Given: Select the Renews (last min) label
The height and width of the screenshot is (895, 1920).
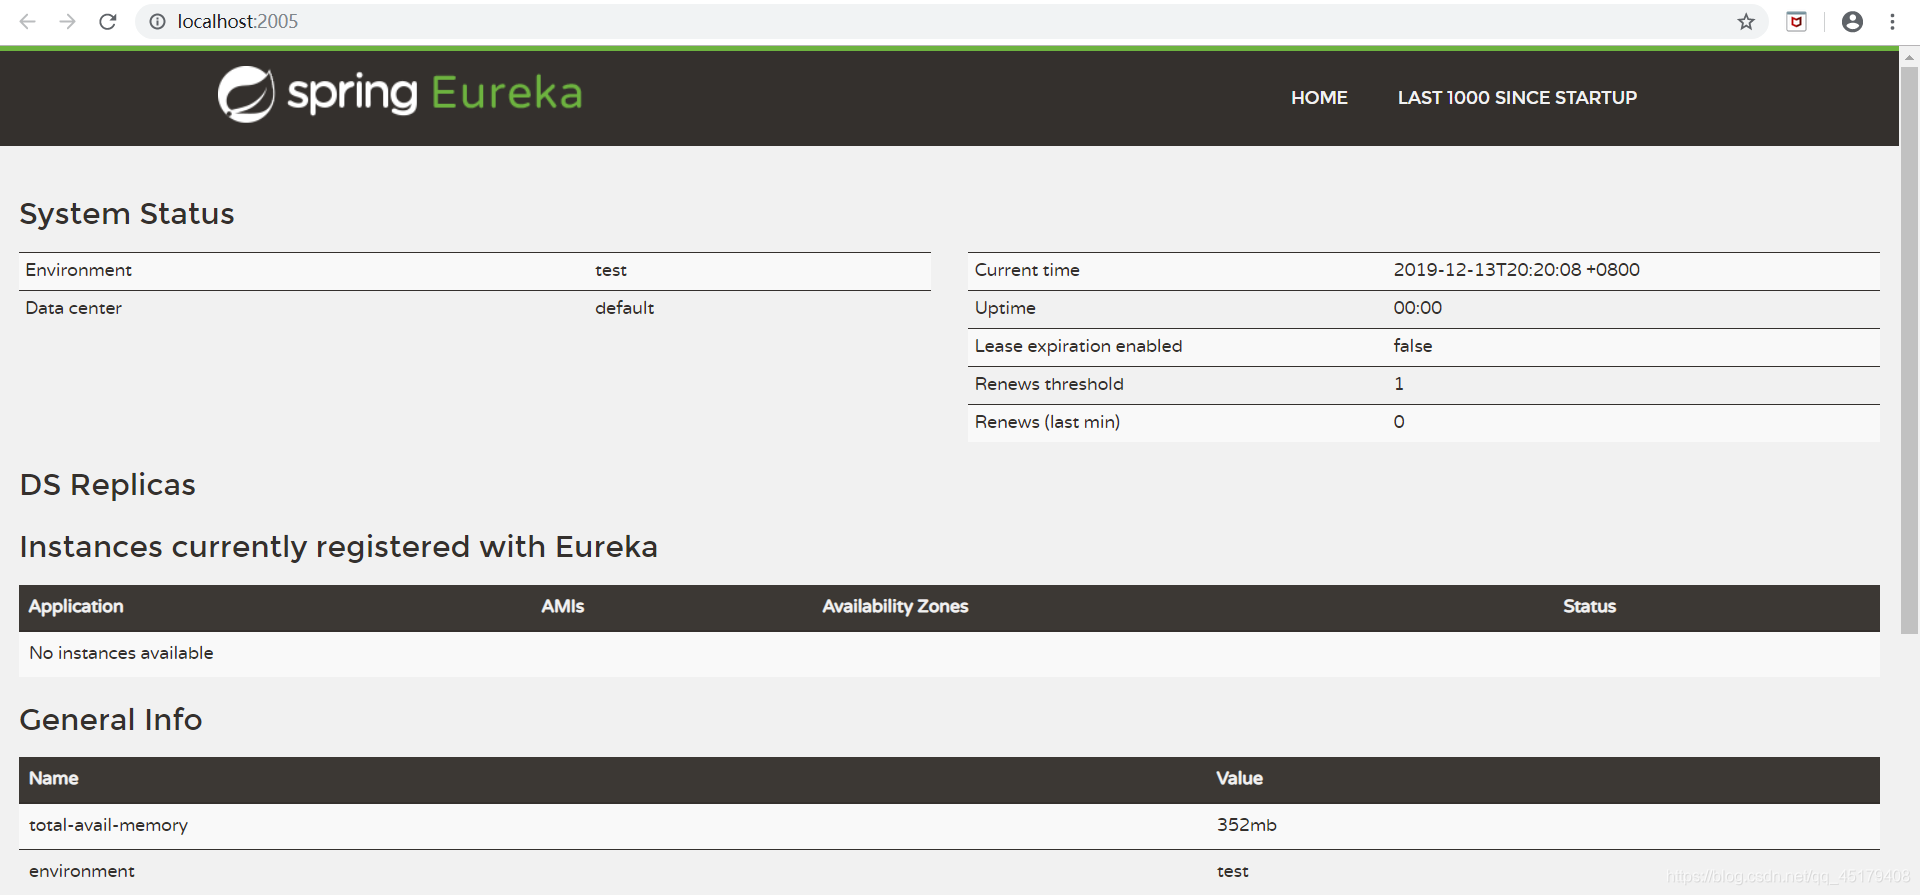Looking at the screenshot, I should coord(1047,422).
